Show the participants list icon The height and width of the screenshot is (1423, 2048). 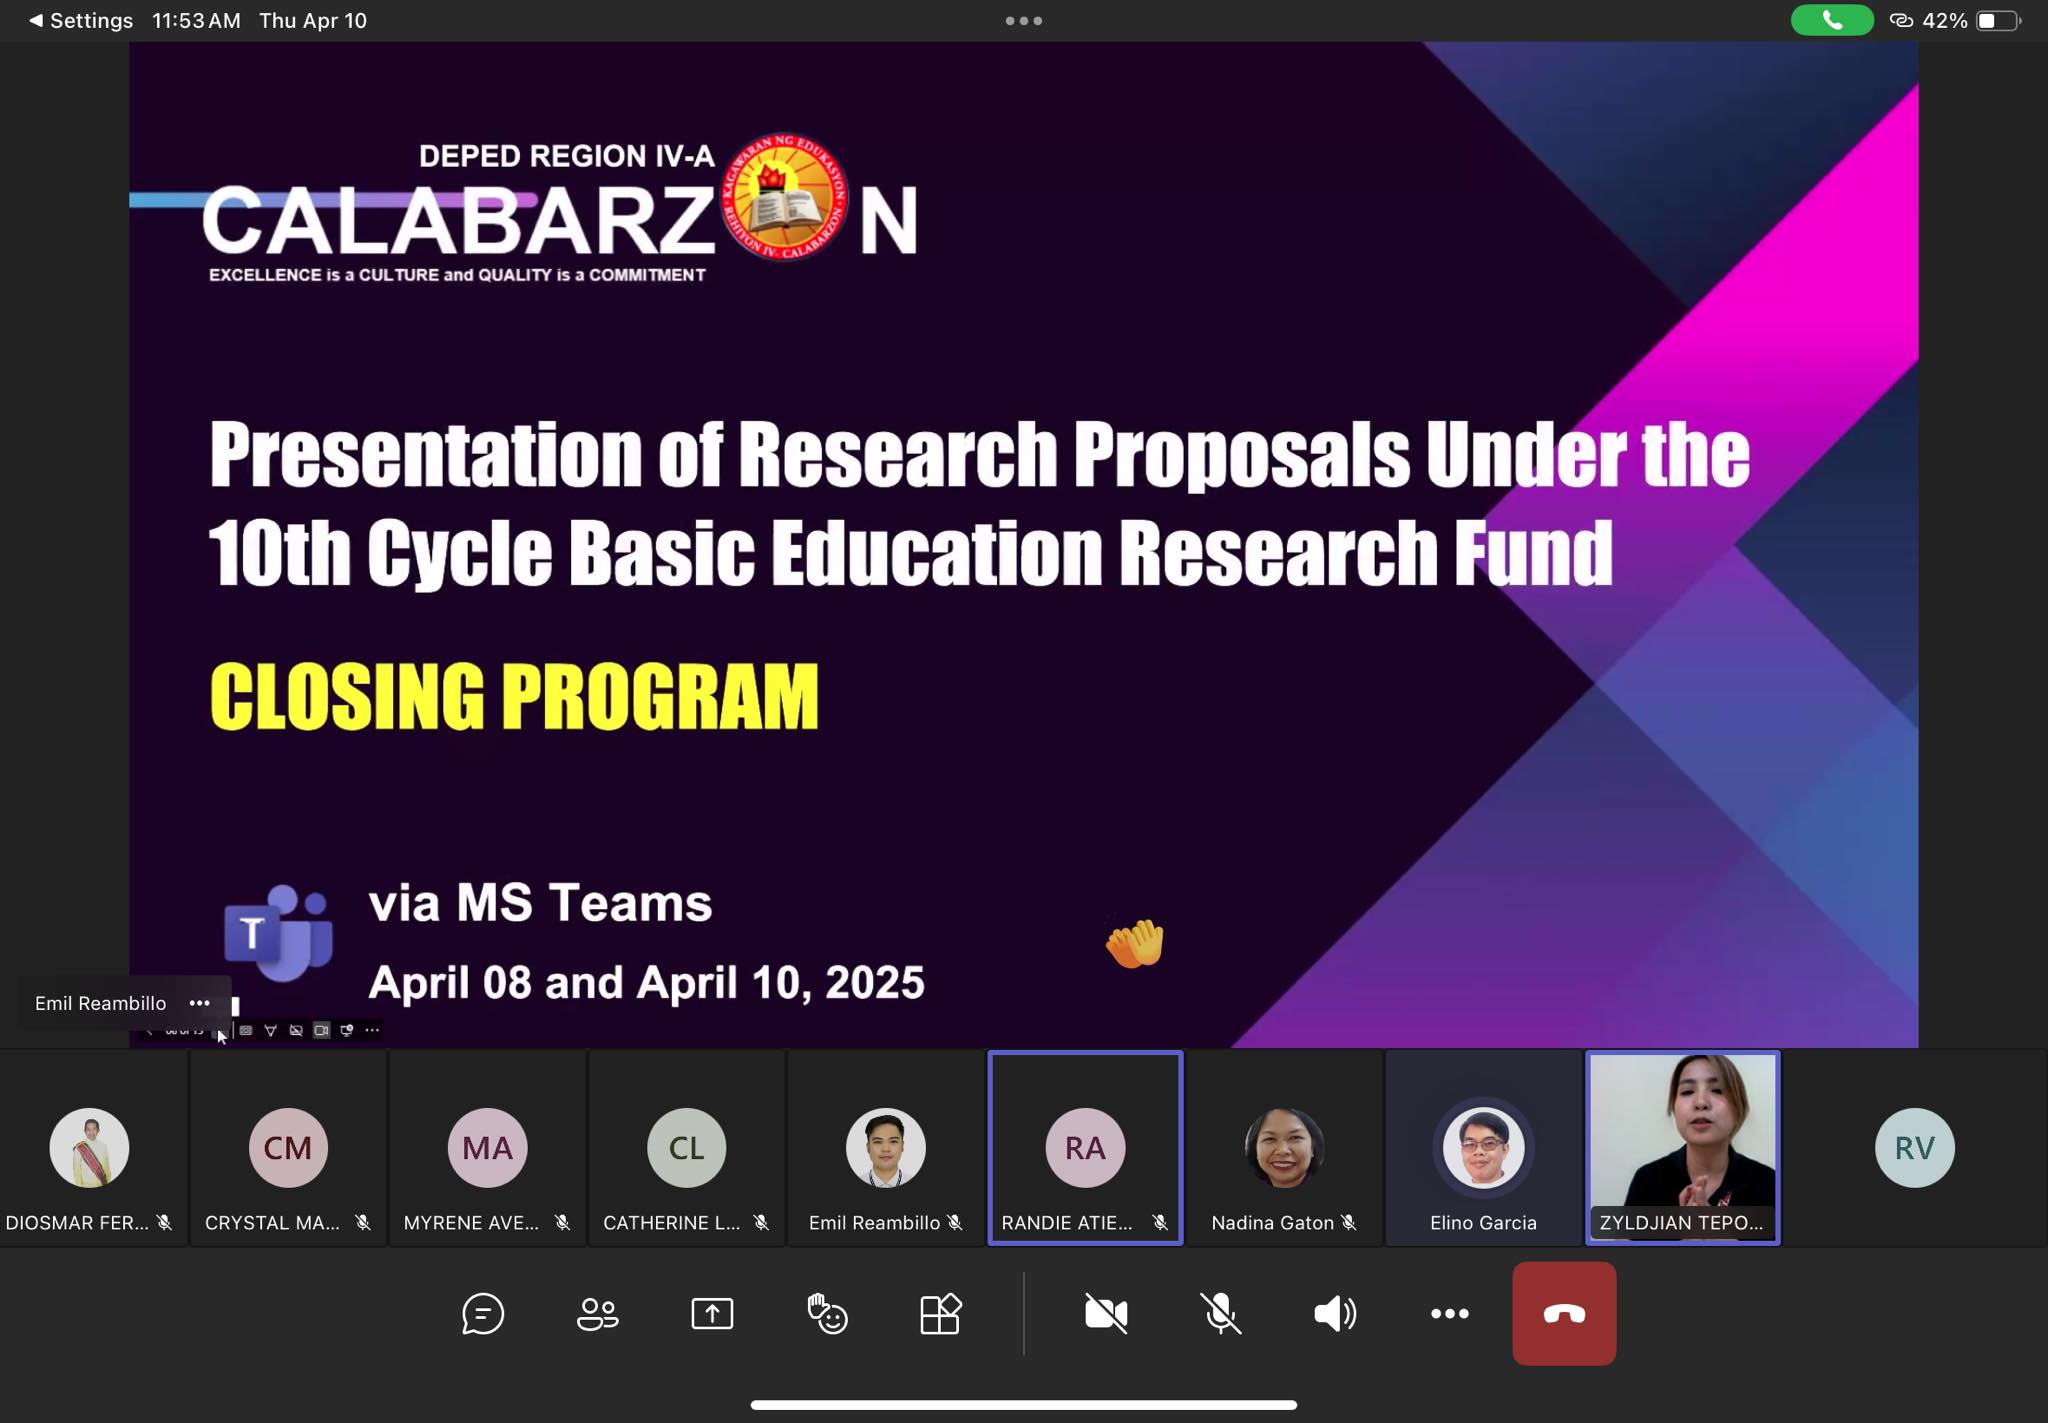point(598,1313)
